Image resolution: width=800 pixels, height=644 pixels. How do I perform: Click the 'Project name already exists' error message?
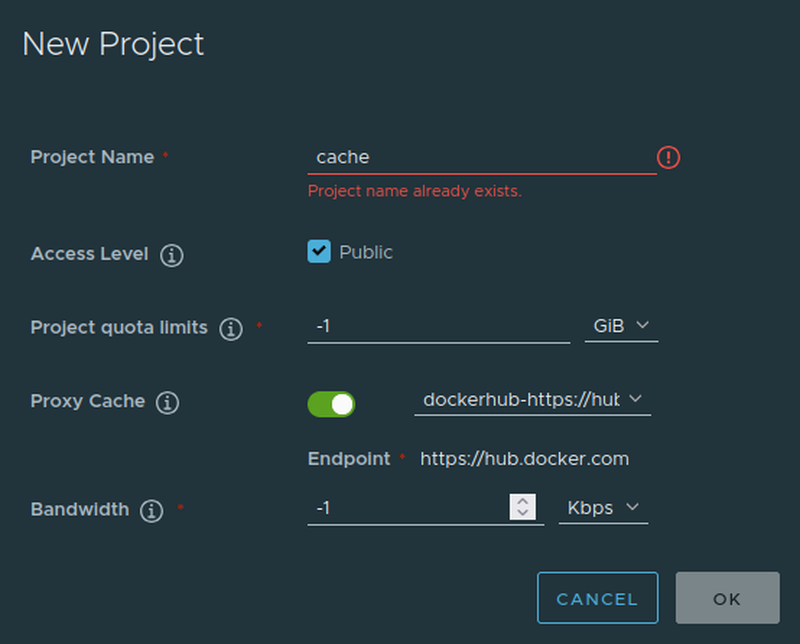coord(414,190)
